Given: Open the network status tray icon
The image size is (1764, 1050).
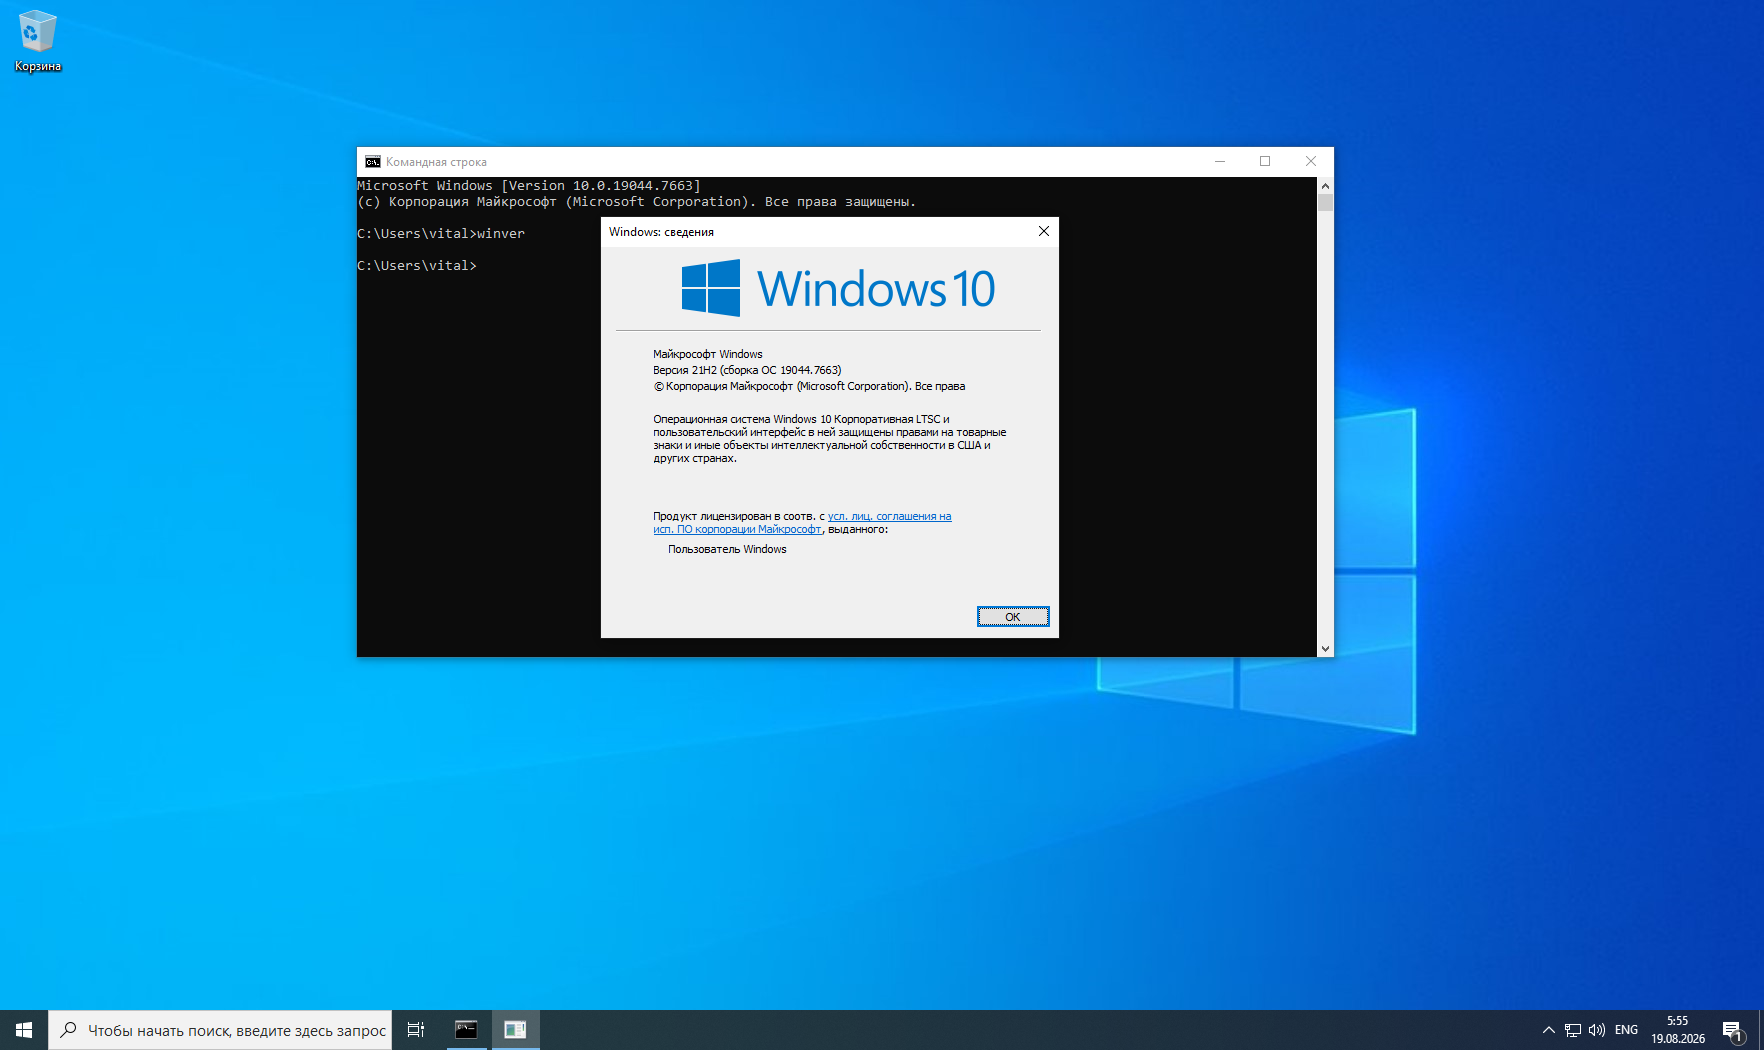Looking at the screenshot, I should pos(1573,1030).
